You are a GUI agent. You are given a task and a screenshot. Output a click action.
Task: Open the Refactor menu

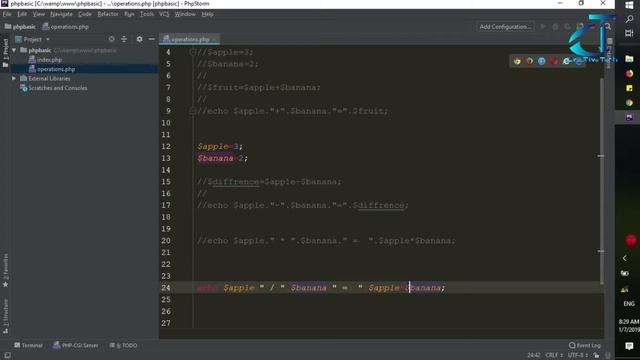(x=108, y=14)
